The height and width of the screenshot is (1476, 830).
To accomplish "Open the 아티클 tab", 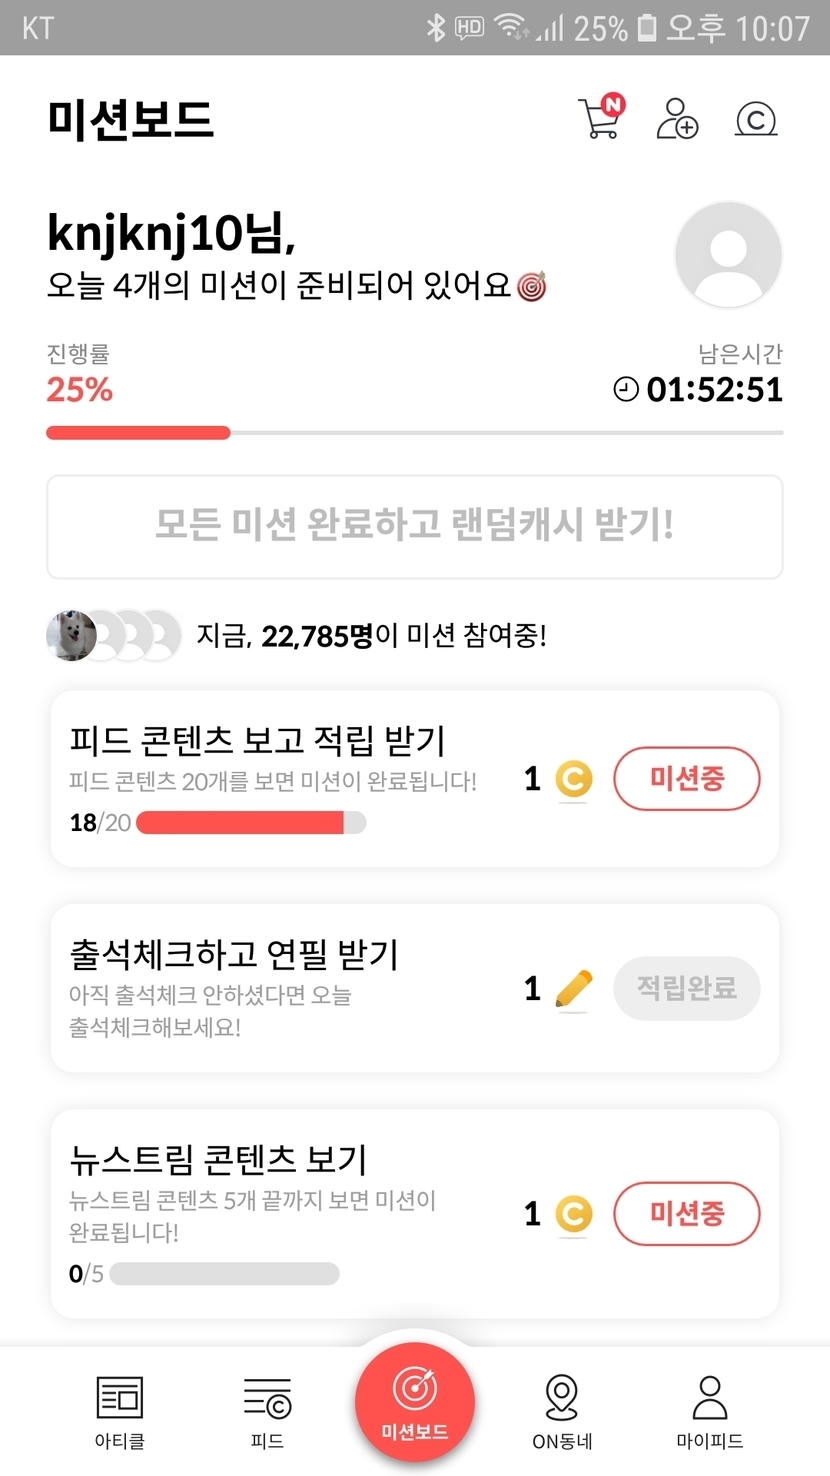I will coord(119,1411).
